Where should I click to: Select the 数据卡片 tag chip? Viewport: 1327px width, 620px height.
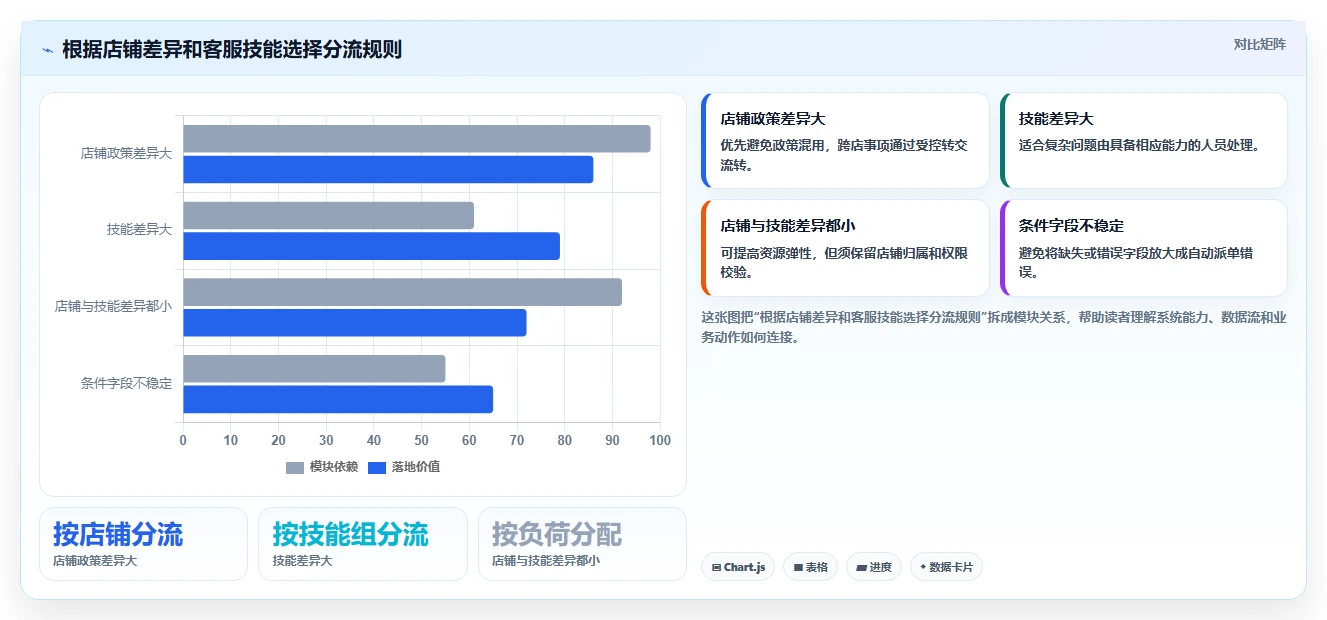tap(946, 567)
